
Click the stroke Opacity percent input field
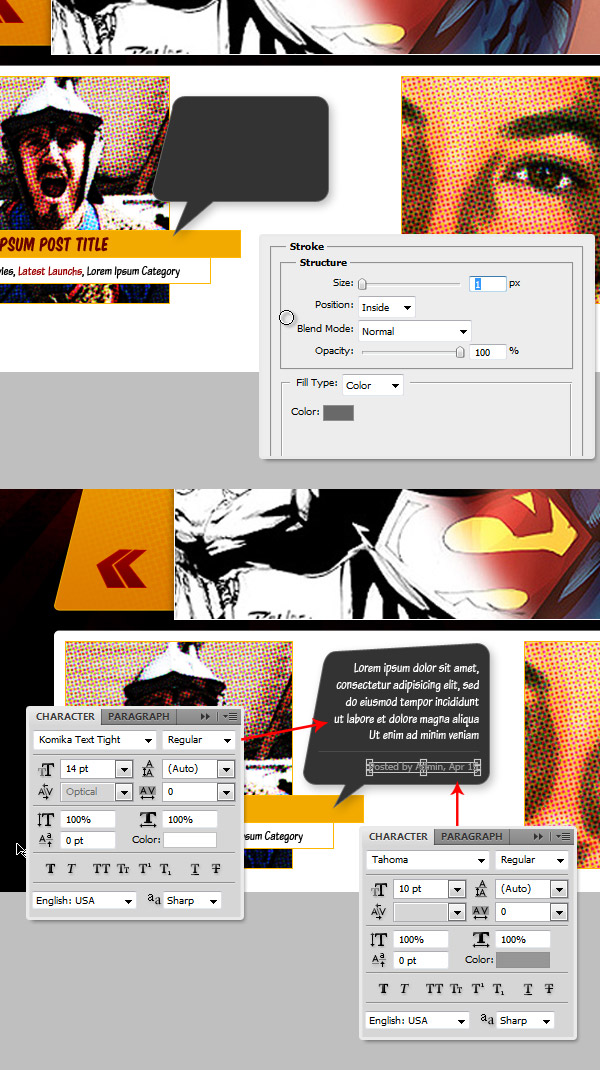pos(487,351)
